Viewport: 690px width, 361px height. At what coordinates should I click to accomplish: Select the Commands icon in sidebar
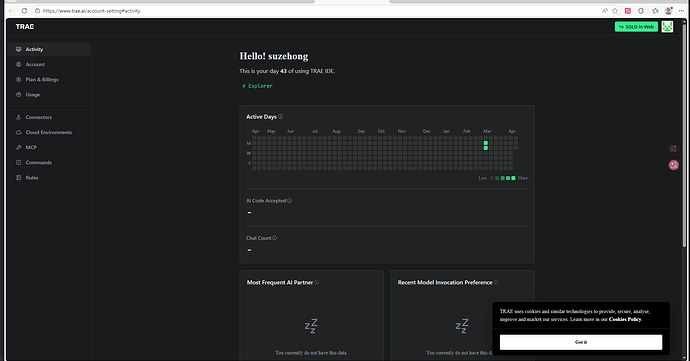point(18,162)
